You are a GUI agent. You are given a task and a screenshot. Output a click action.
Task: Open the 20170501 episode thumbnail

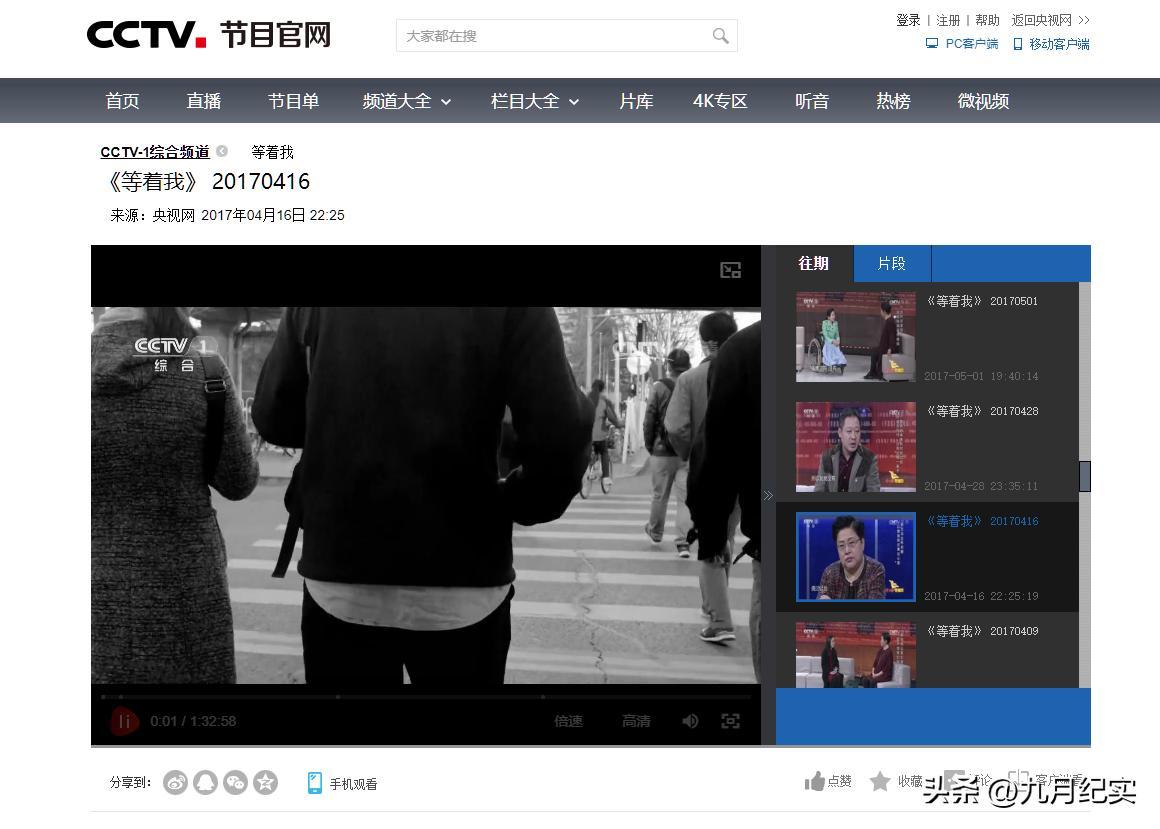tap(855, 337)
